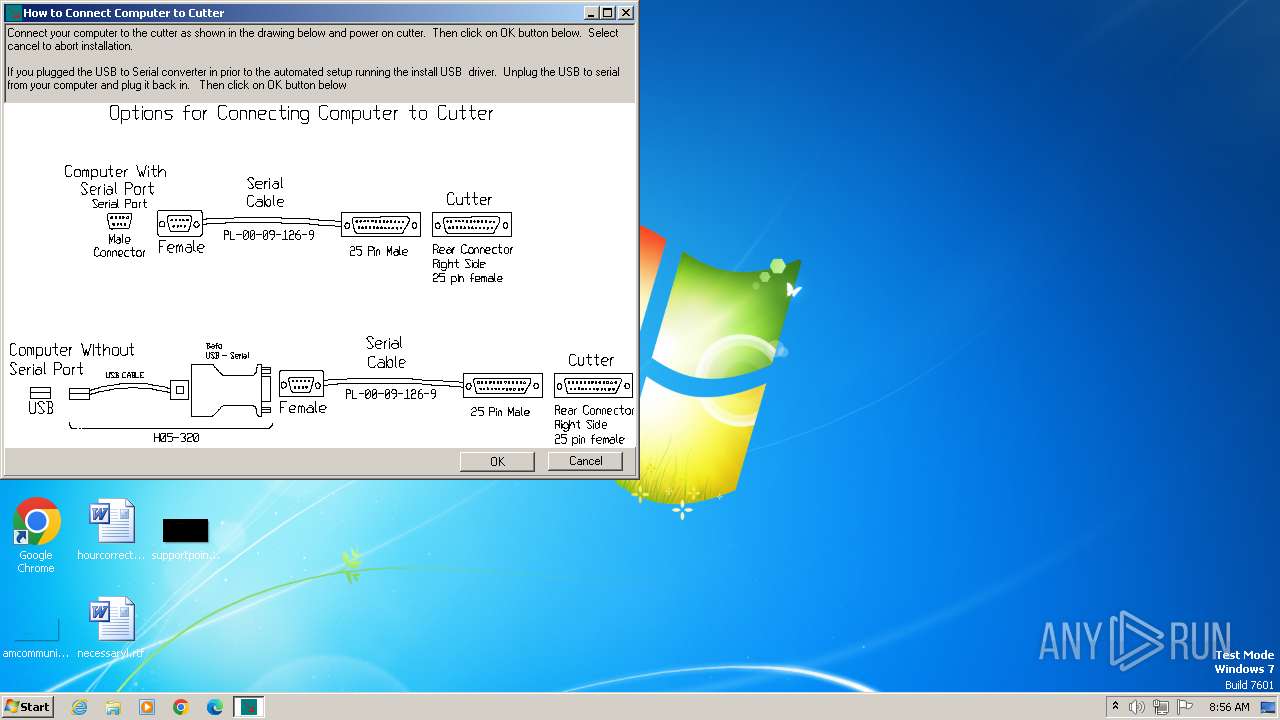This screenshot has width=1280, height=720.
Task: Click the 'Computer Without Serial Port' label
Action: (71, 359)
